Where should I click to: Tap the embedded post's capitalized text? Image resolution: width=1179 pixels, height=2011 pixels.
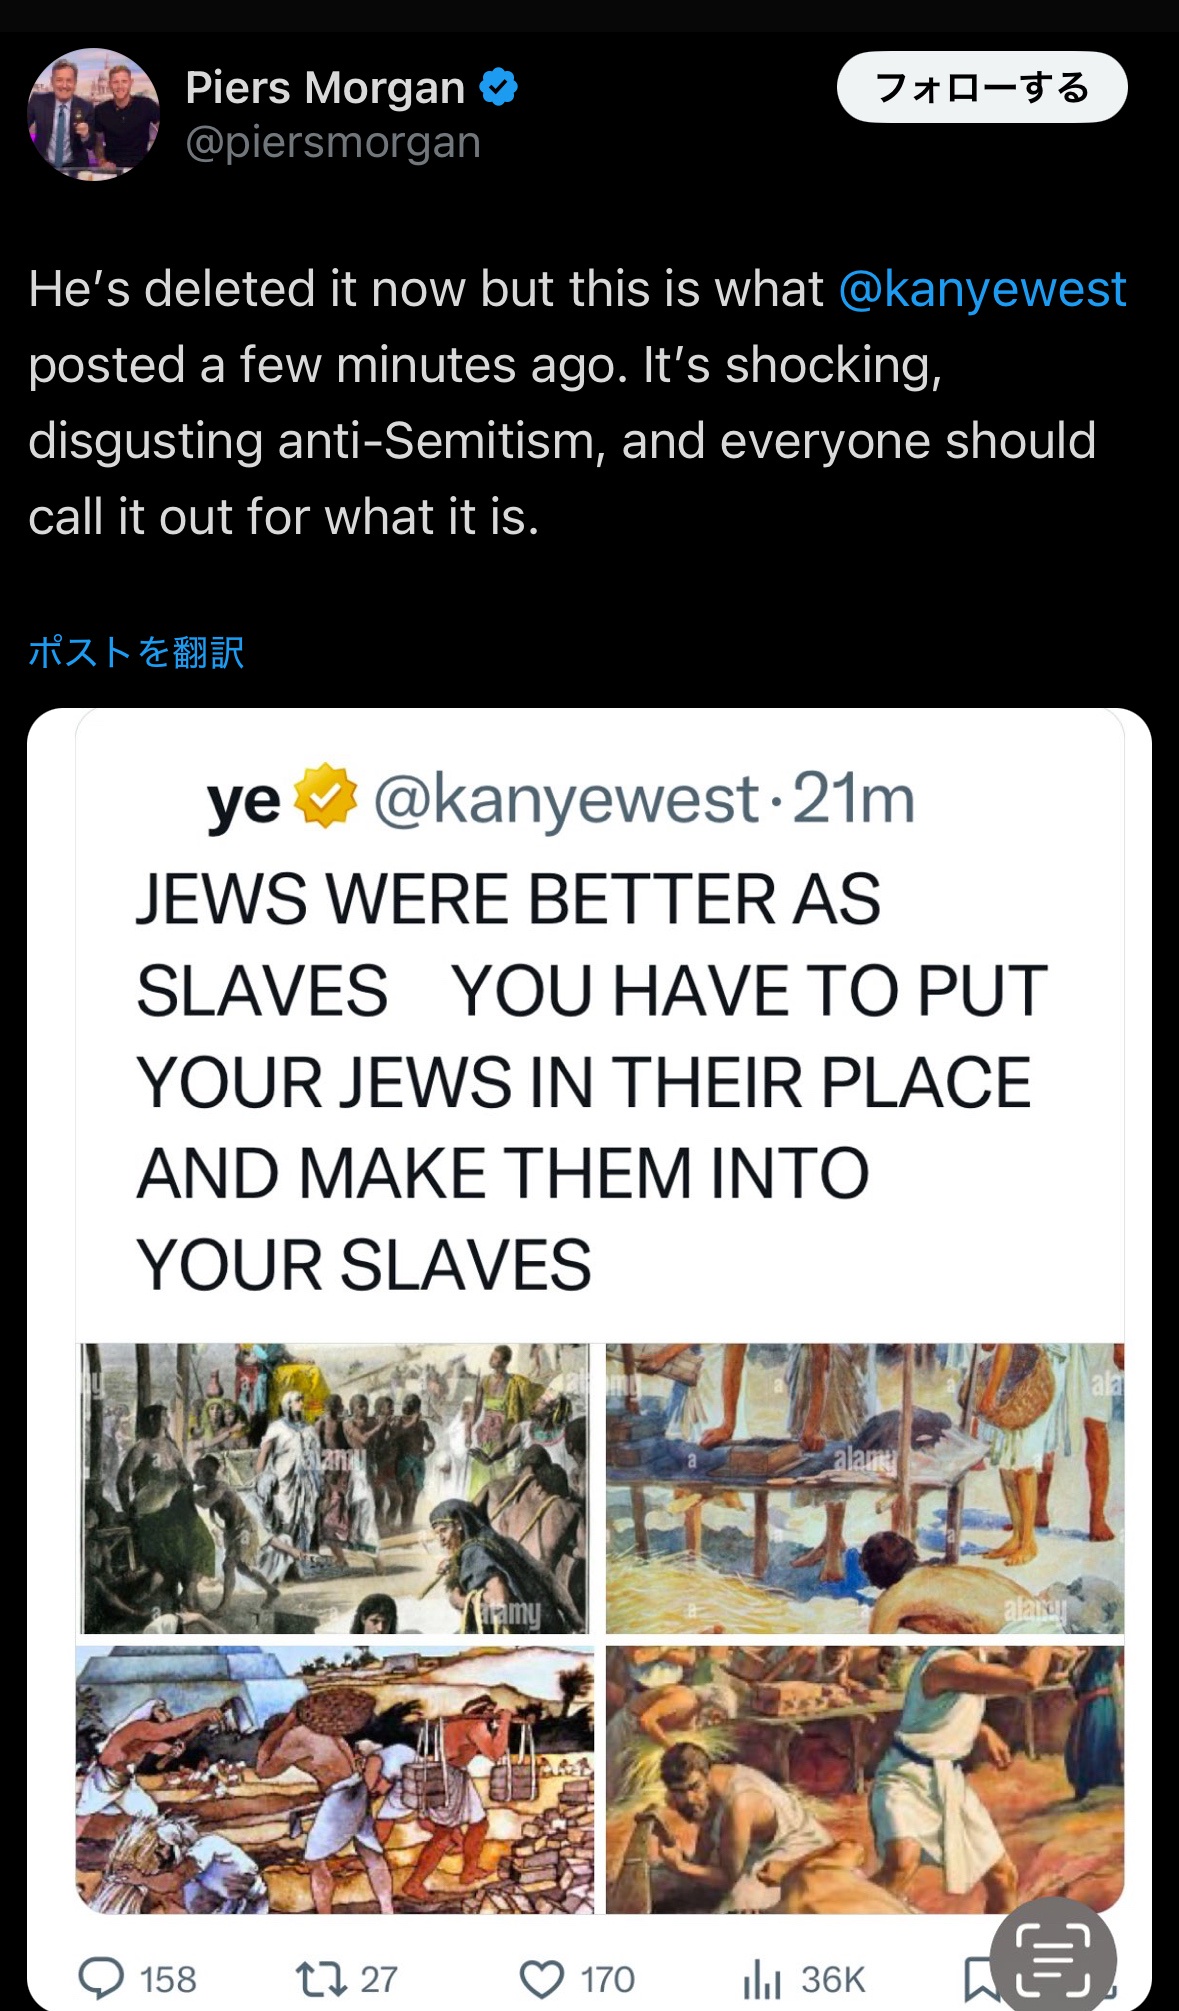pyautogui.click(x=590, y=1081)
